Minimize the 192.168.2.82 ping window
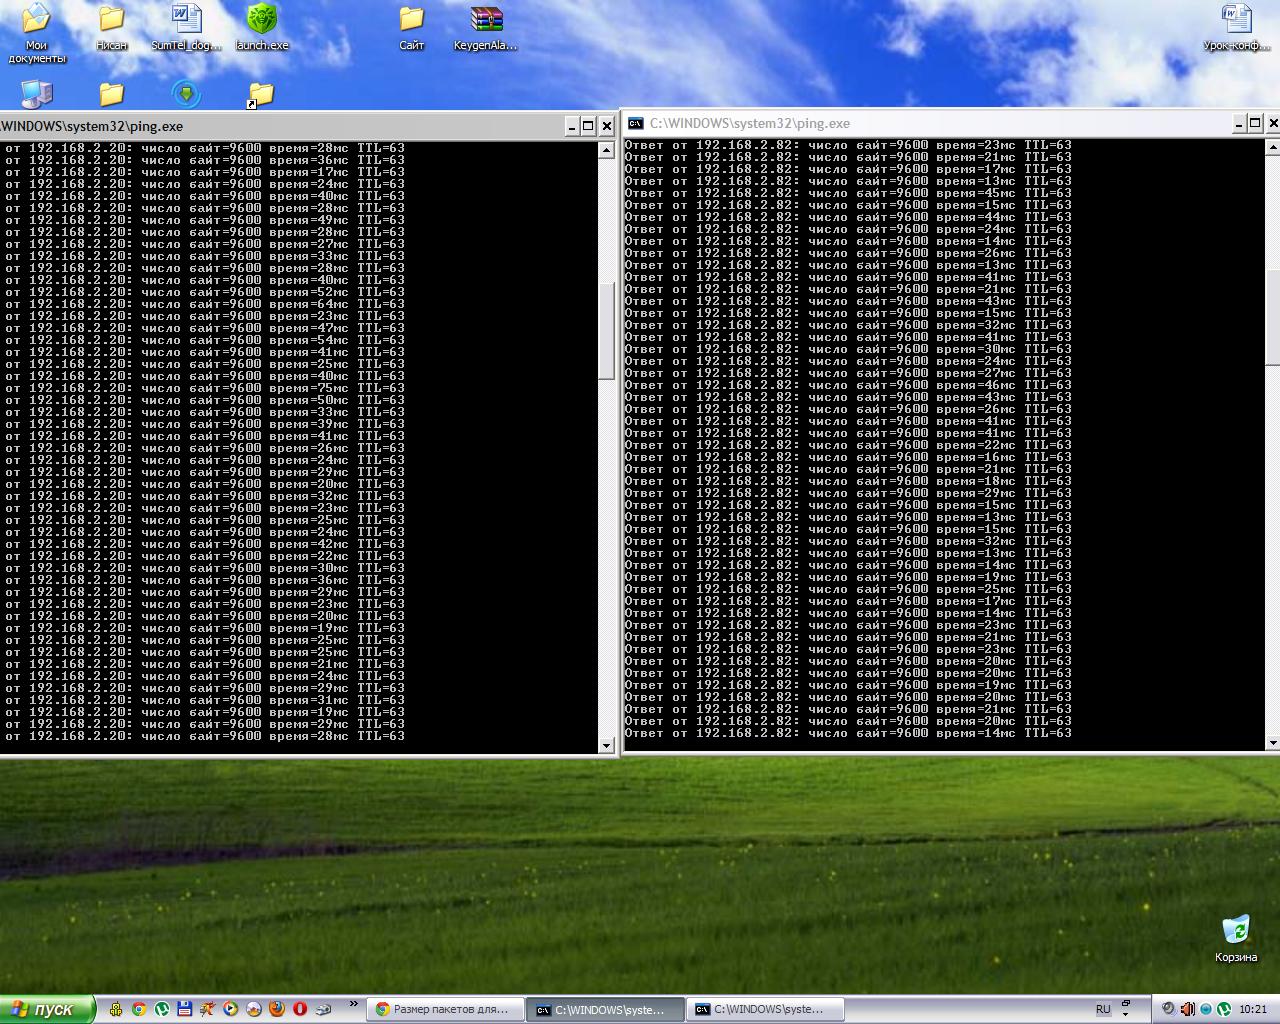This screenshot has height=1024, width=1280. point(1238,123)
